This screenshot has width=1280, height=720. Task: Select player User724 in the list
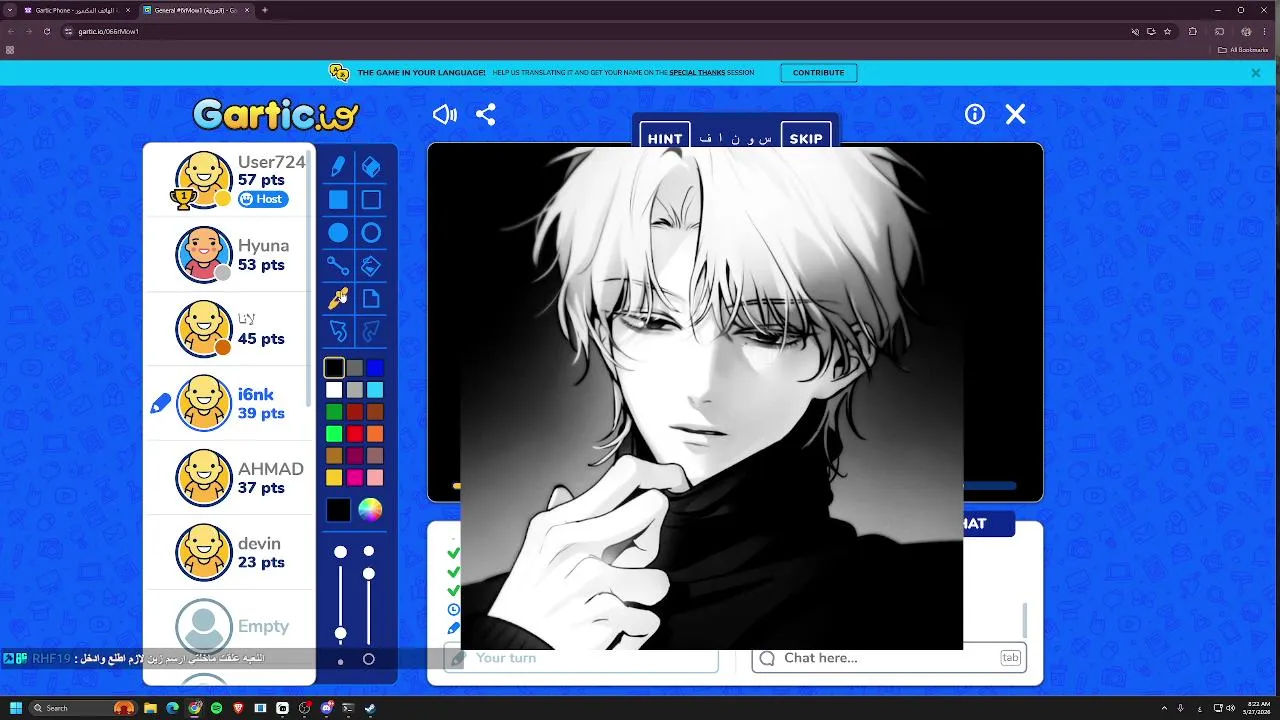click(x=229, y=180)
